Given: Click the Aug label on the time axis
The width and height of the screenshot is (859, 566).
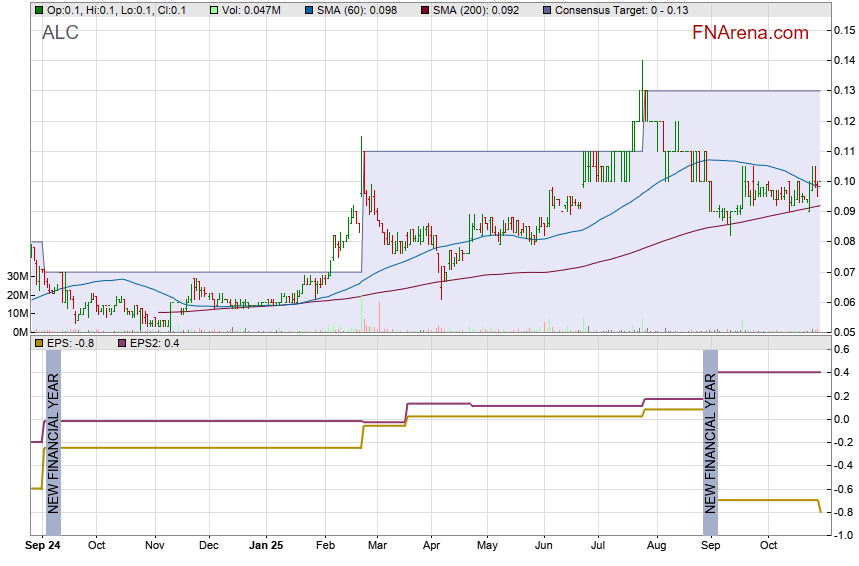Looking at the screenshot, I should 656,546.
